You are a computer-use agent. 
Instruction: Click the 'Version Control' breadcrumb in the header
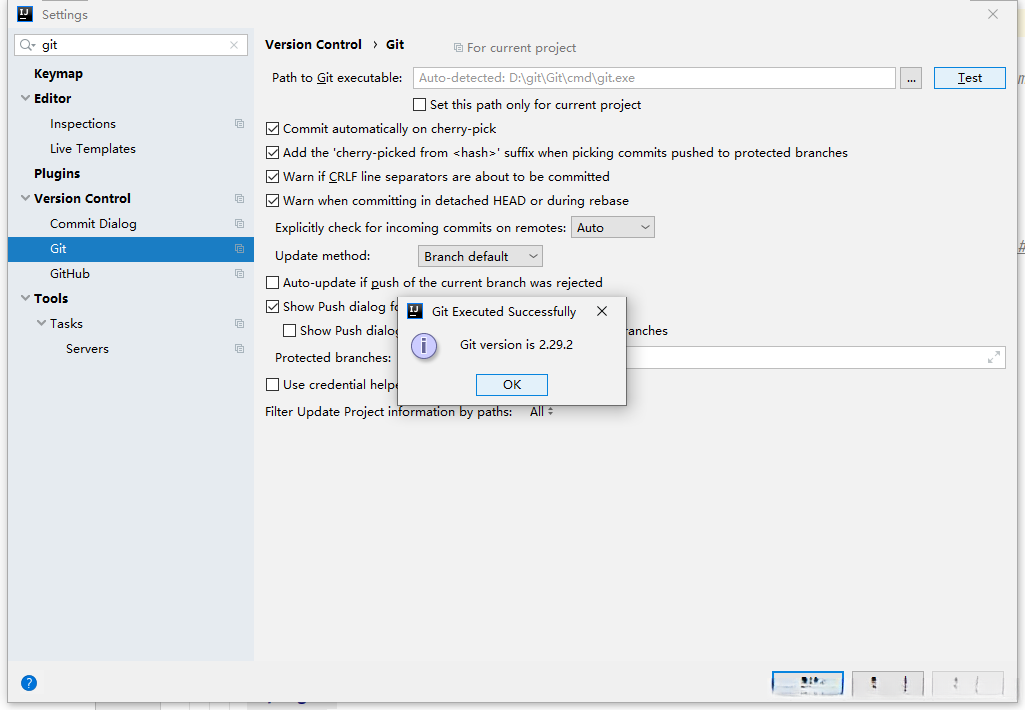point(313,44)
